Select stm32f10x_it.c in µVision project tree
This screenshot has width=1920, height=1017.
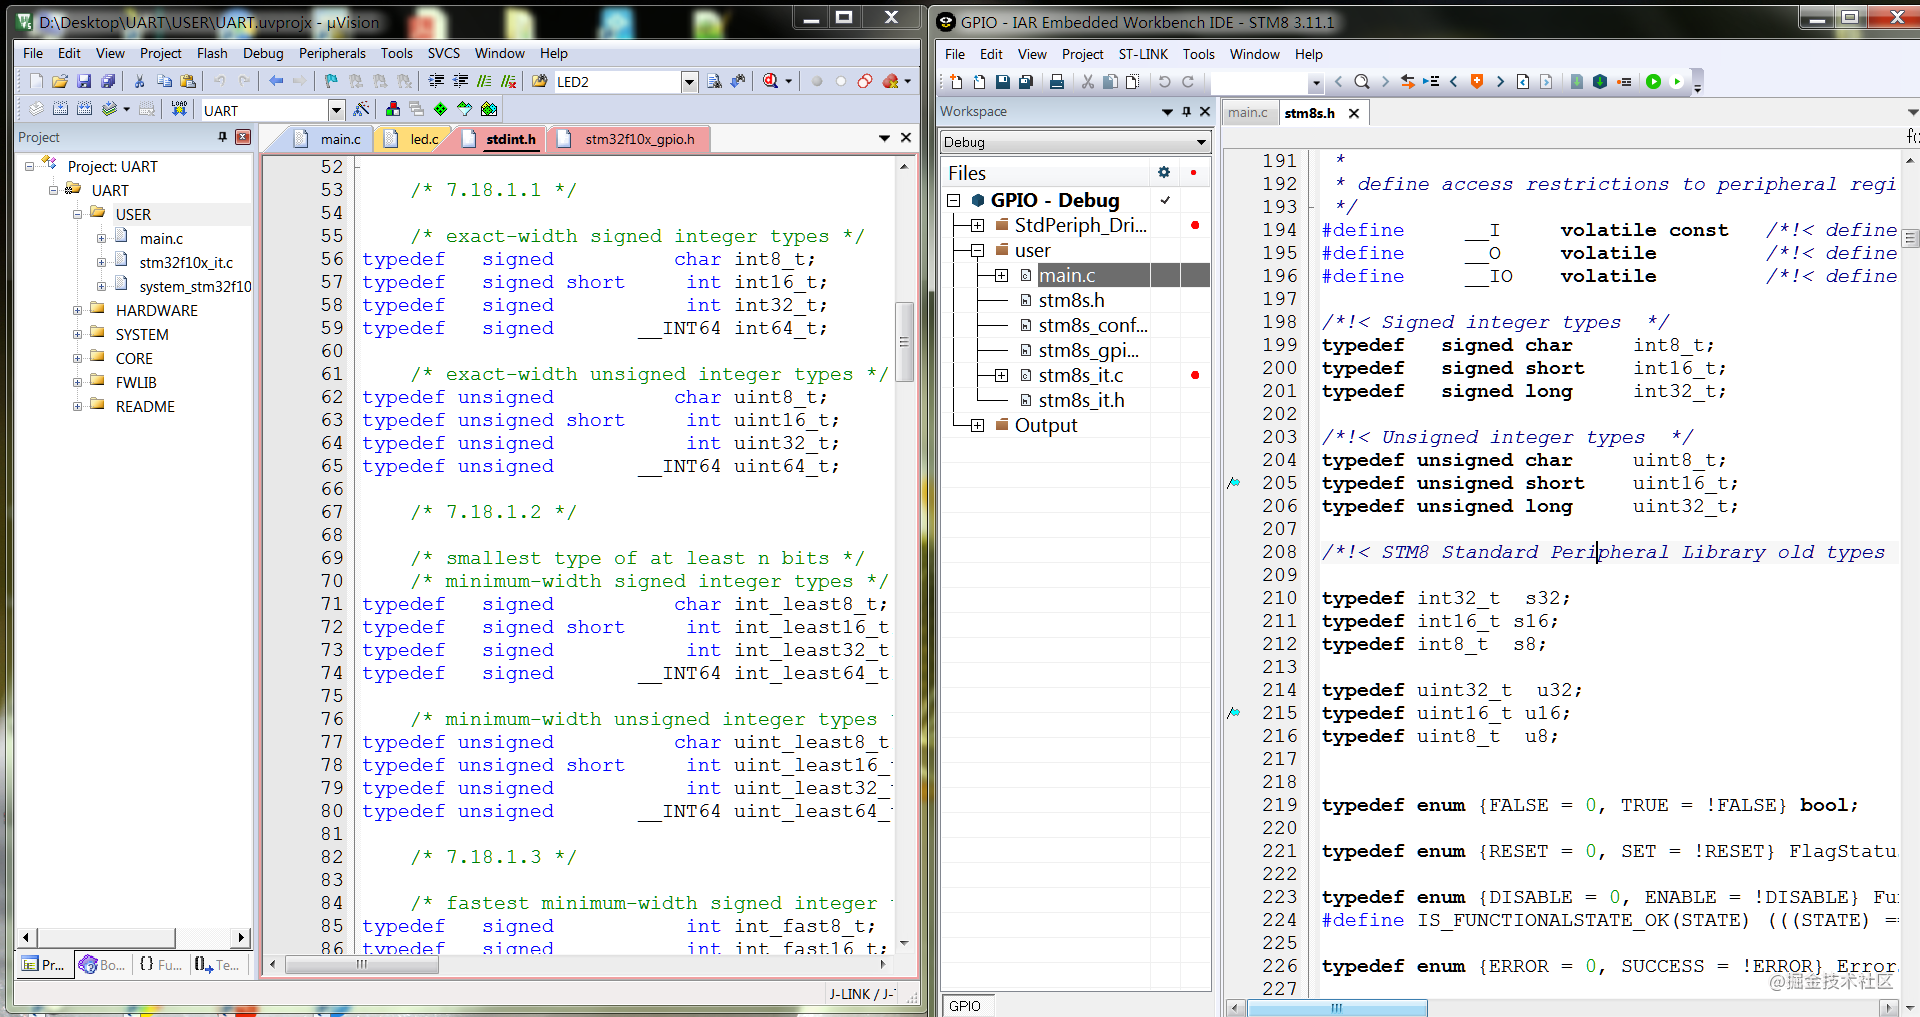point(186,263)
